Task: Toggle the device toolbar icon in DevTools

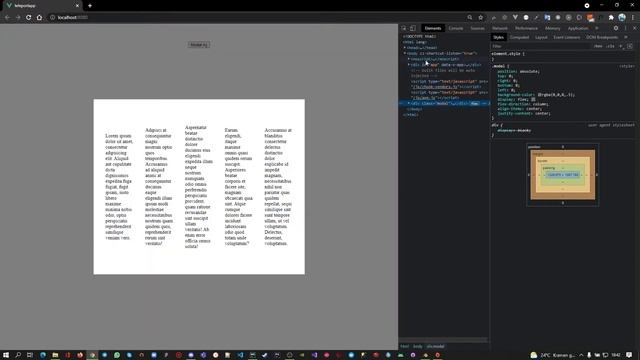Action: [x=413, y=28]
